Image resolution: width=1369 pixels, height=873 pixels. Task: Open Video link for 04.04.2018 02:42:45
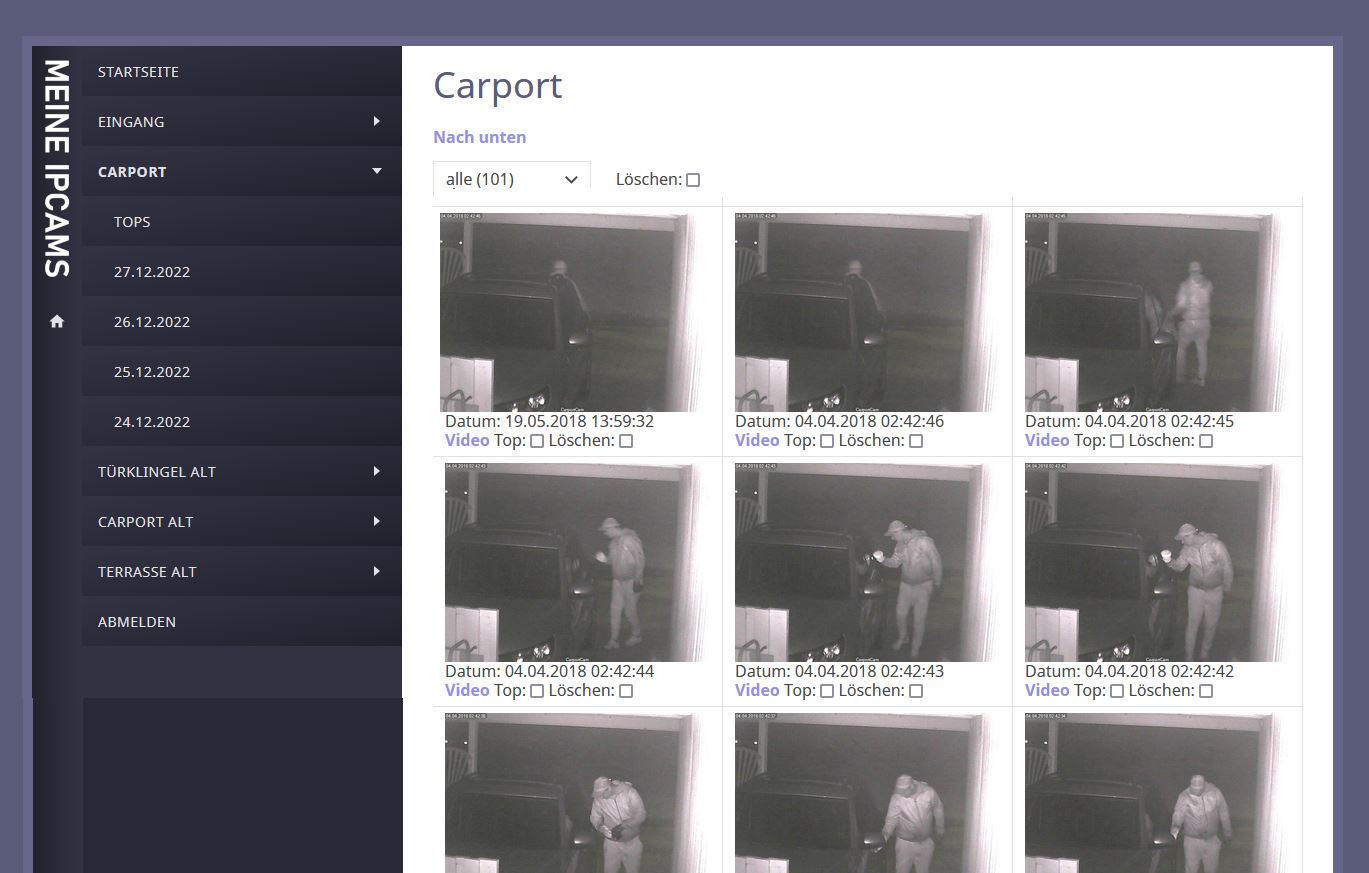pos(1047,440)
